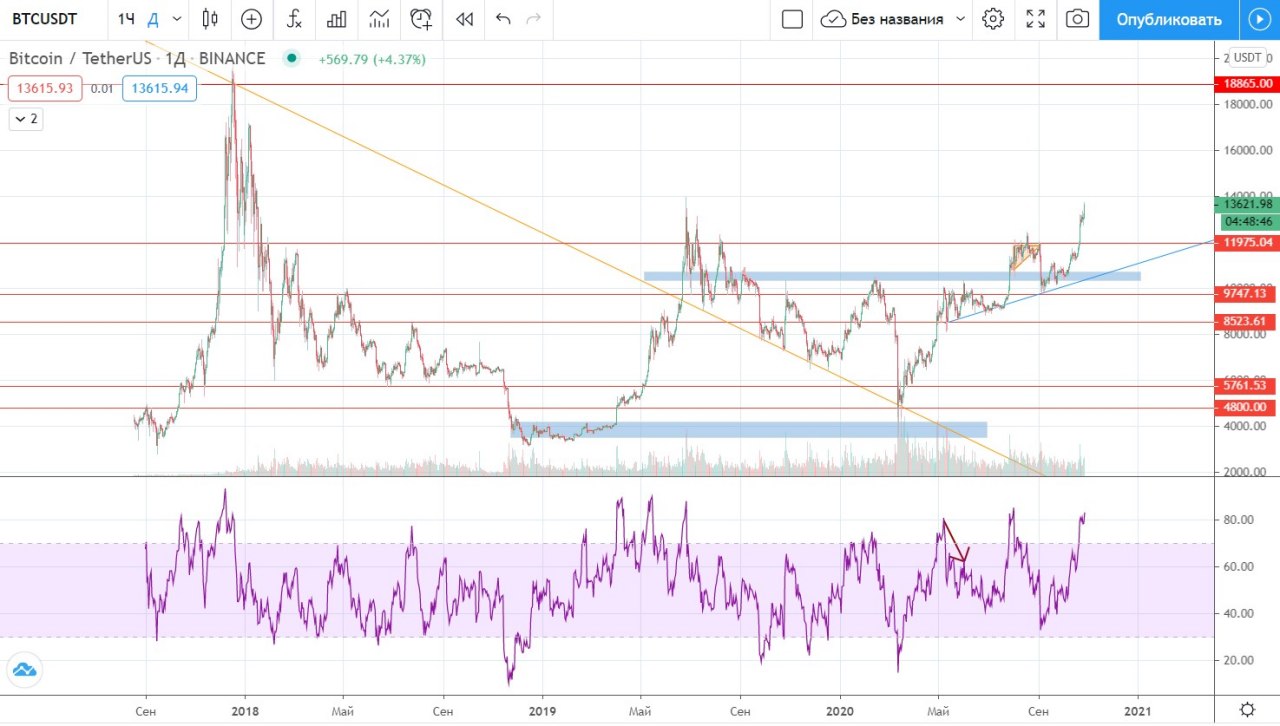Select the dark red arrow on the RSI pane
The image size is (1280, 726).
[x=955, y=541]
